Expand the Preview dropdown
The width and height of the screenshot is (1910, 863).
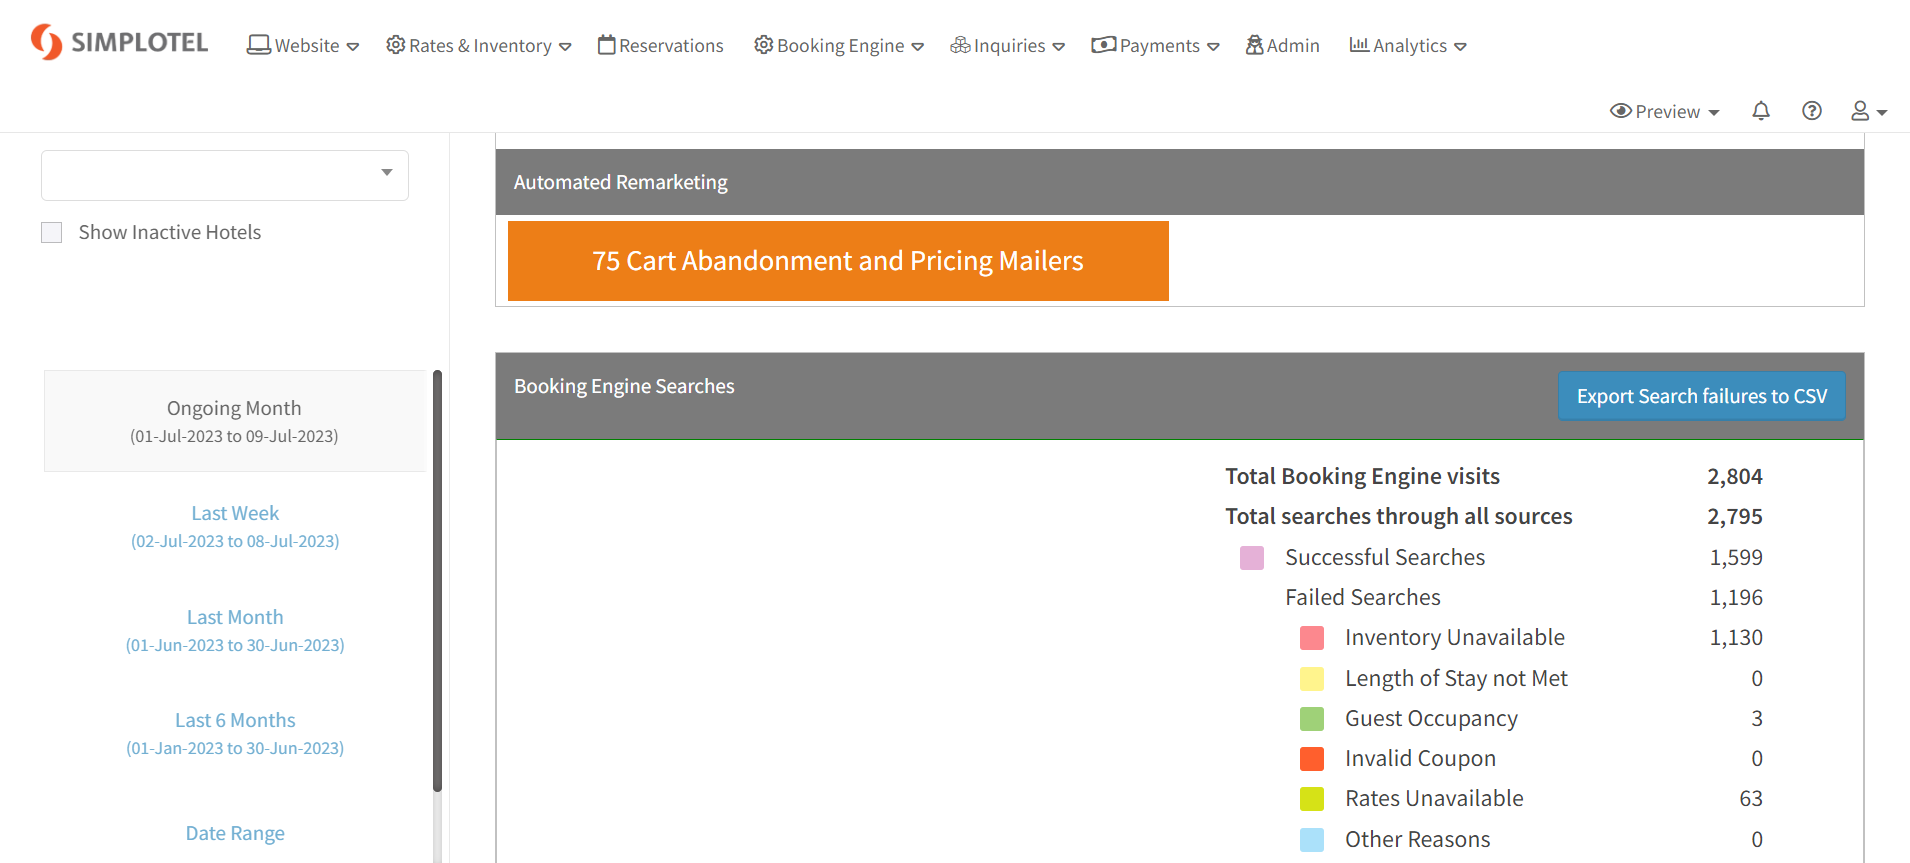point(1664,112)
